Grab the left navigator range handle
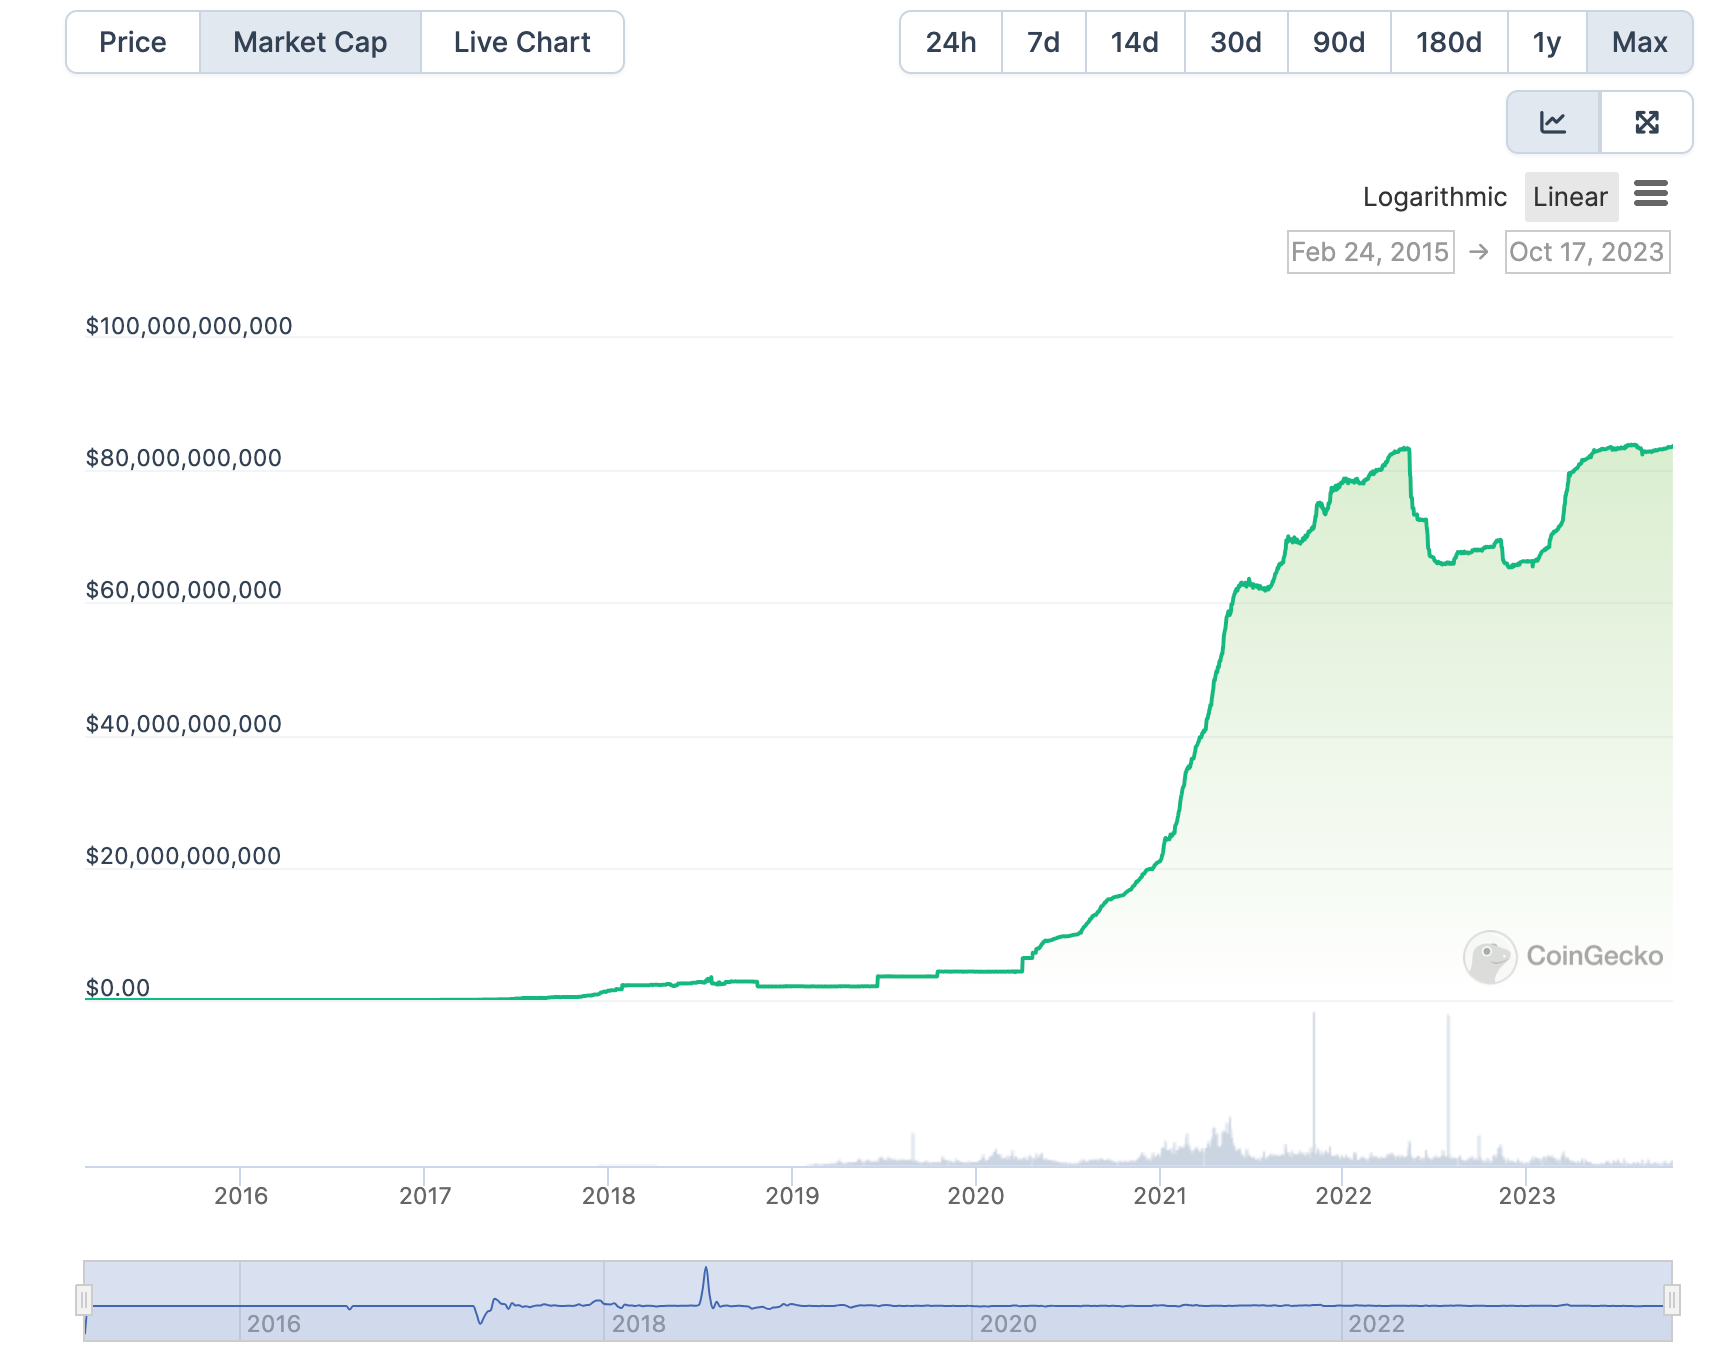Viewport: 1714px width, 1358px height. (84, 1300)
